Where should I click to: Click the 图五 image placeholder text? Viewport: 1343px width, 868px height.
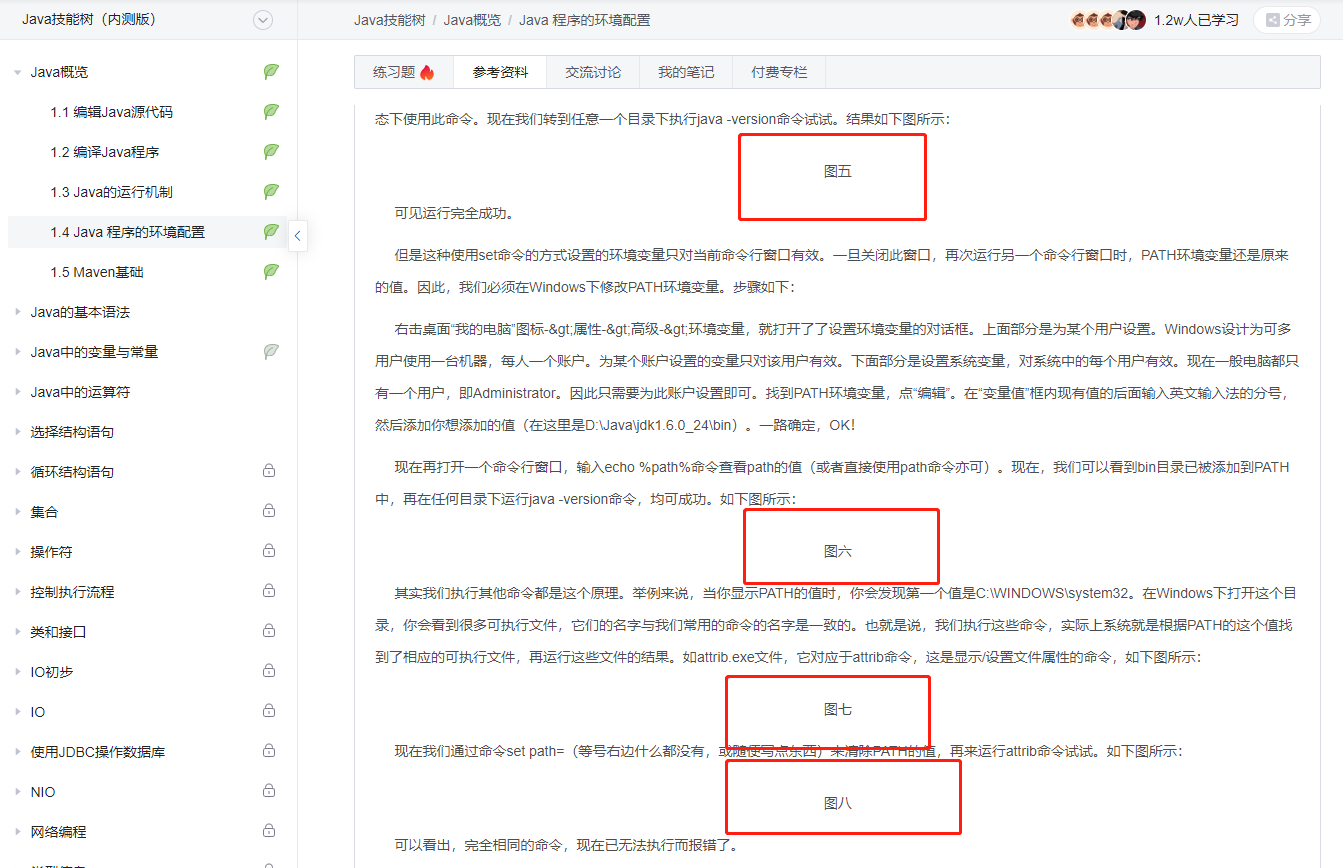(838, 171)
